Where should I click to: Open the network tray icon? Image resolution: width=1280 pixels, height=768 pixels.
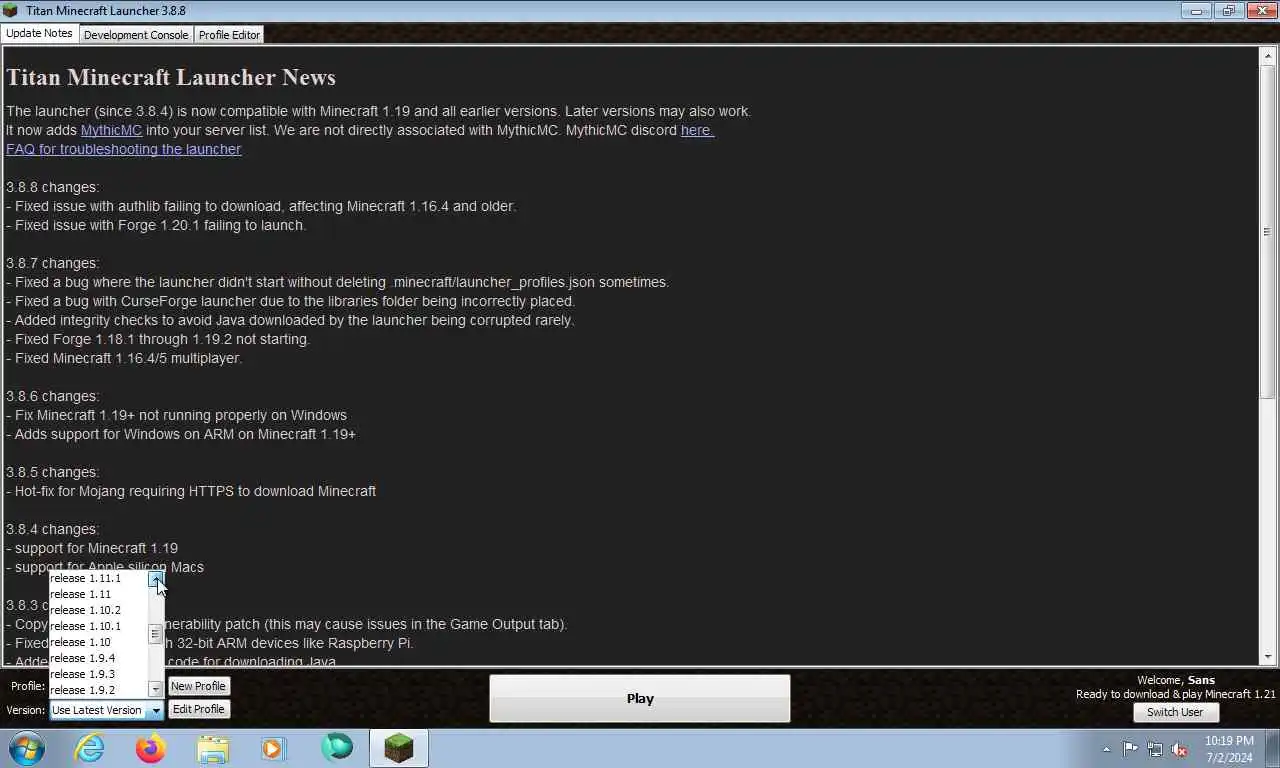point(1155,749)
